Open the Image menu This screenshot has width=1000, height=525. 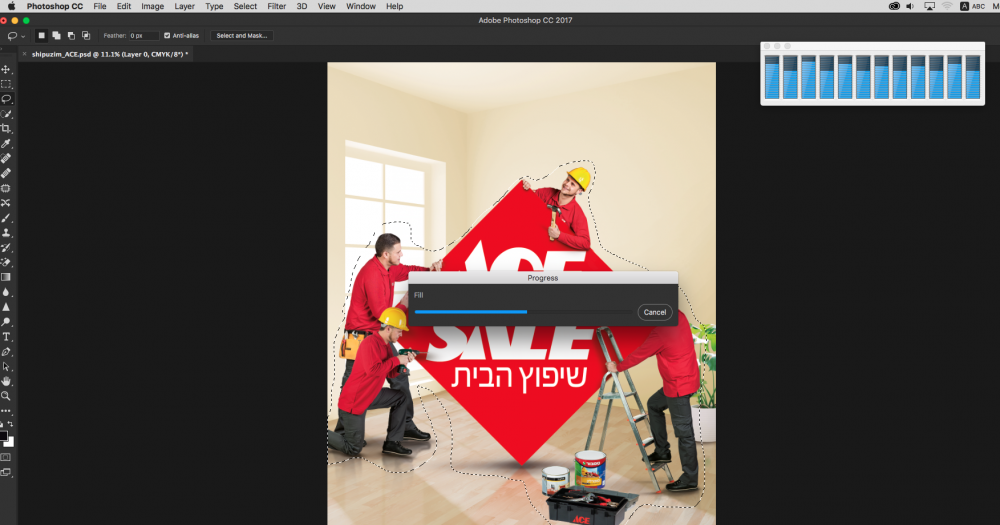[x=152, y=6]
